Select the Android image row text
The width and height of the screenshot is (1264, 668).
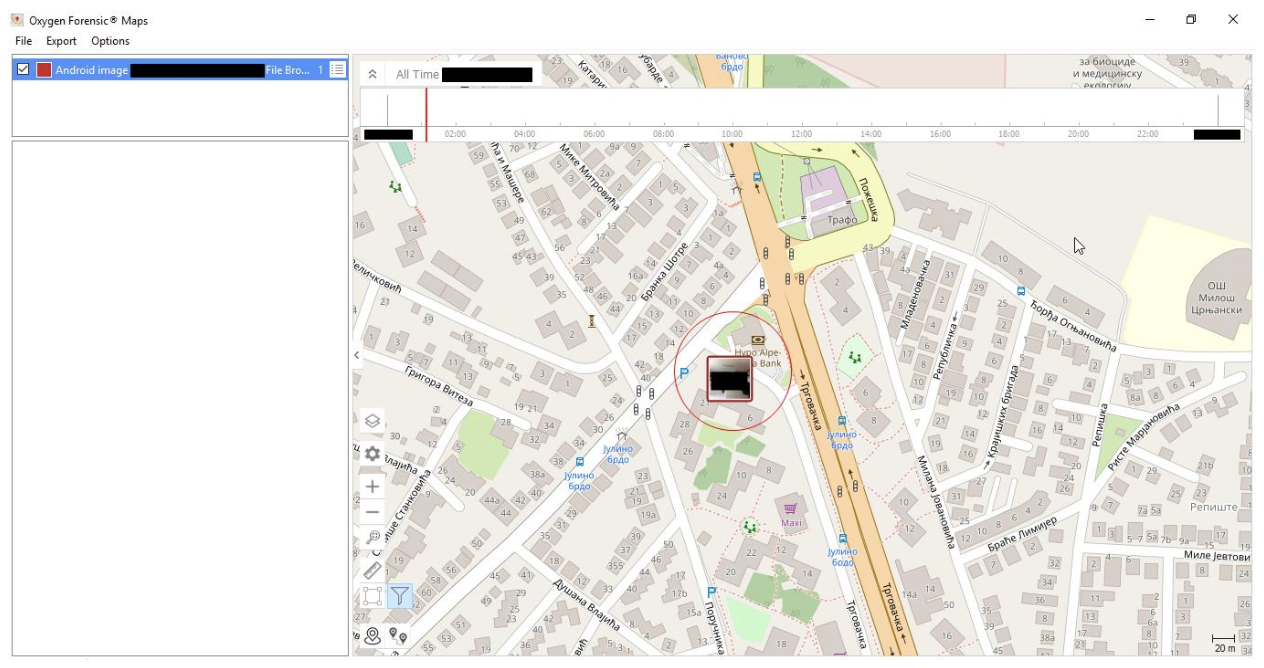(92, 70)
